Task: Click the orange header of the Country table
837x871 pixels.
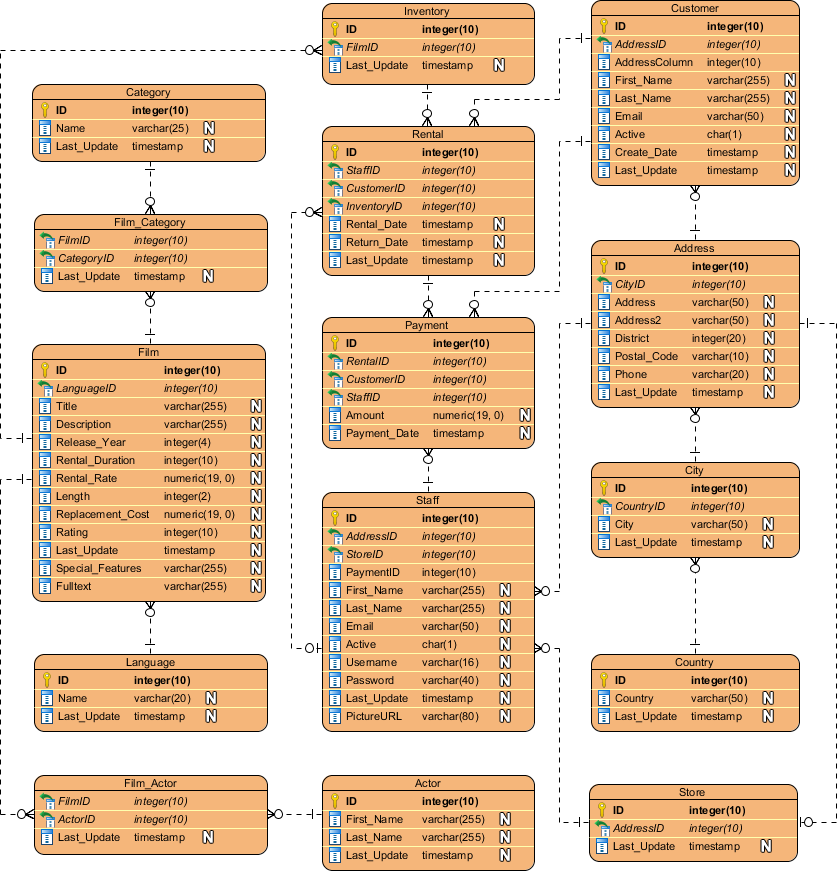Action: tap(694, 661)
